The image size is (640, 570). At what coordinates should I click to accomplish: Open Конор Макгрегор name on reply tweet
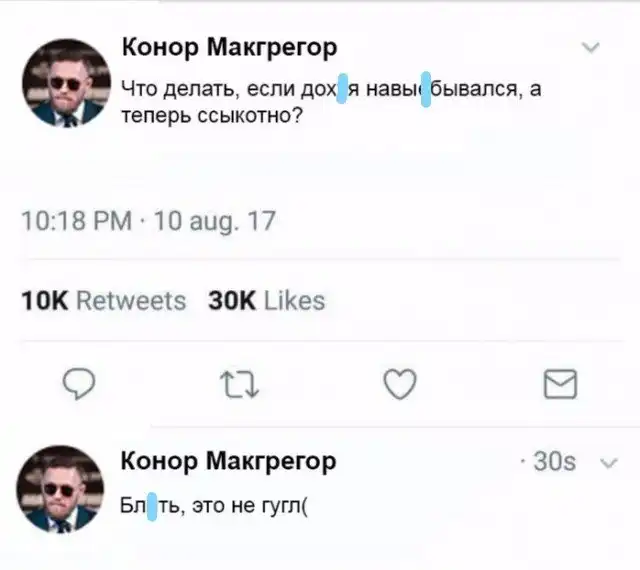(x=229, y=461)
